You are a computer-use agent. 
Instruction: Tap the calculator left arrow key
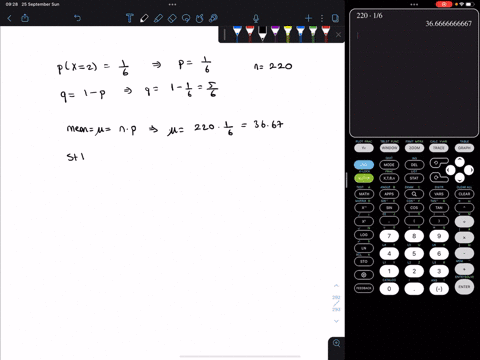pos(450,170)
